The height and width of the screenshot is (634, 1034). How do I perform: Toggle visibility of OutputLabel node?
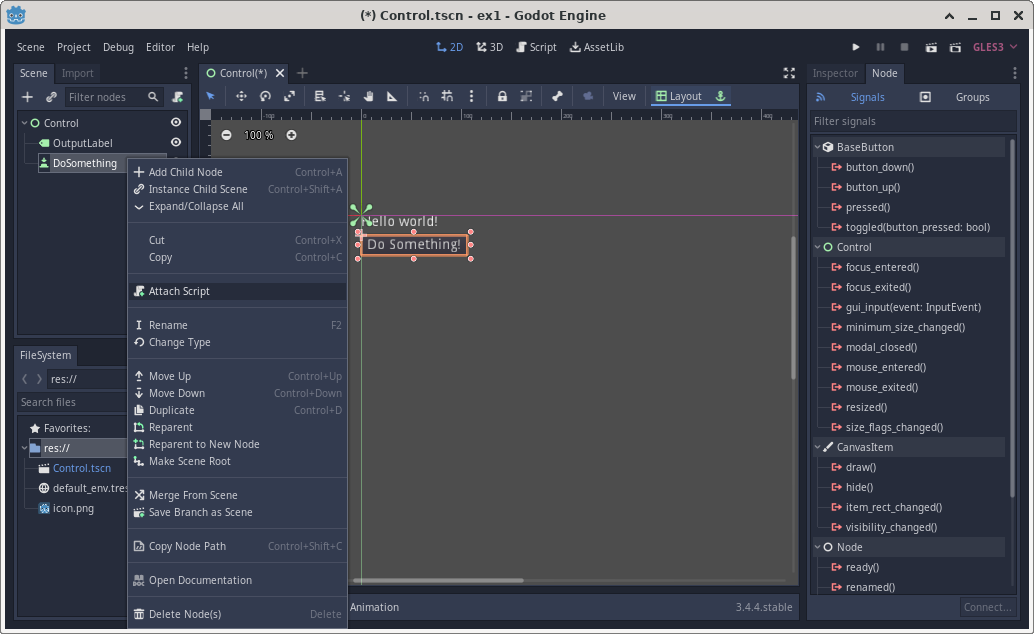[176, 143]
